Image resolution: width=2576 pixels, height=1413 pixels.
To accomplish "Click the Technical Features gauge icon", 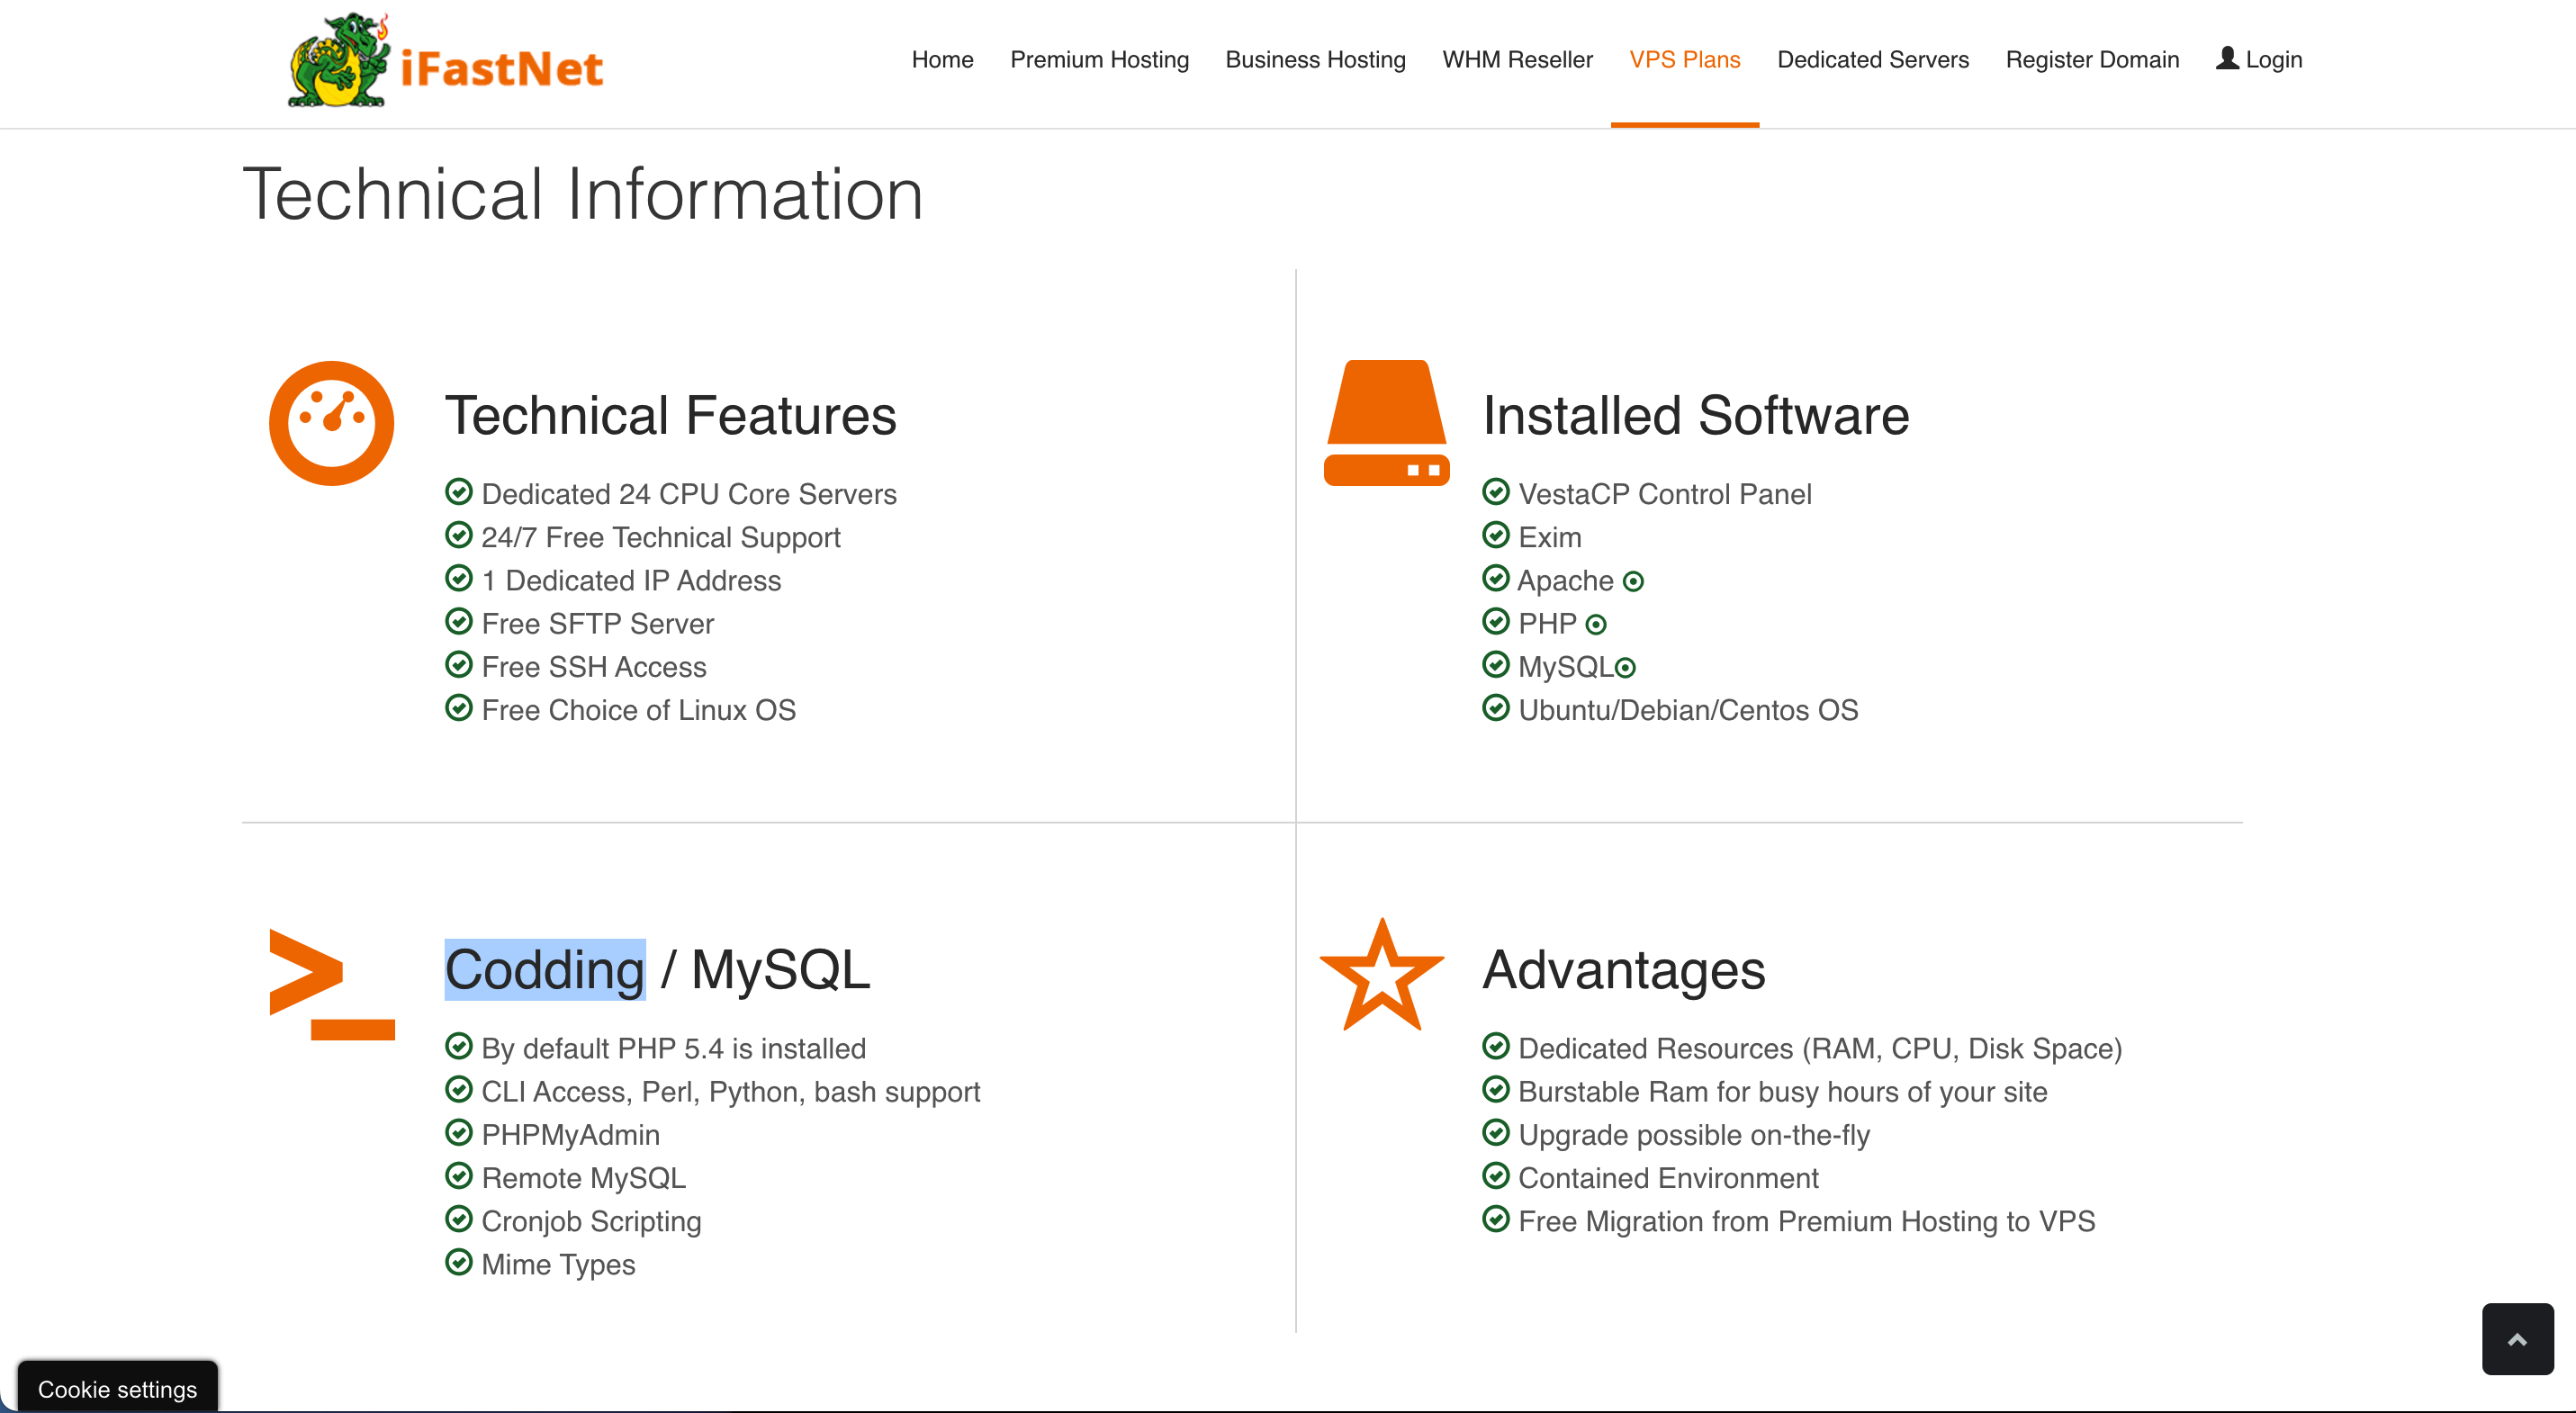I will [331, 423].
